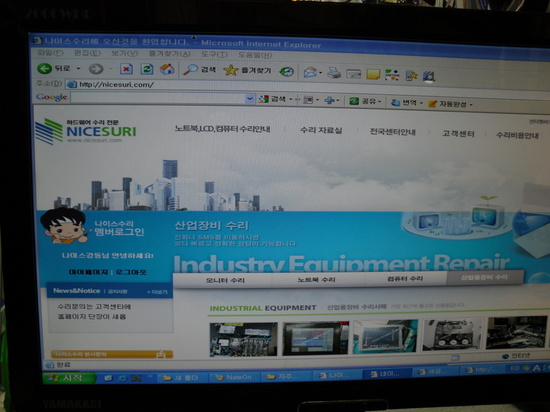550x412 pixels.
Task: Click the yellow note toolbar icon
Action: [373, 74]
